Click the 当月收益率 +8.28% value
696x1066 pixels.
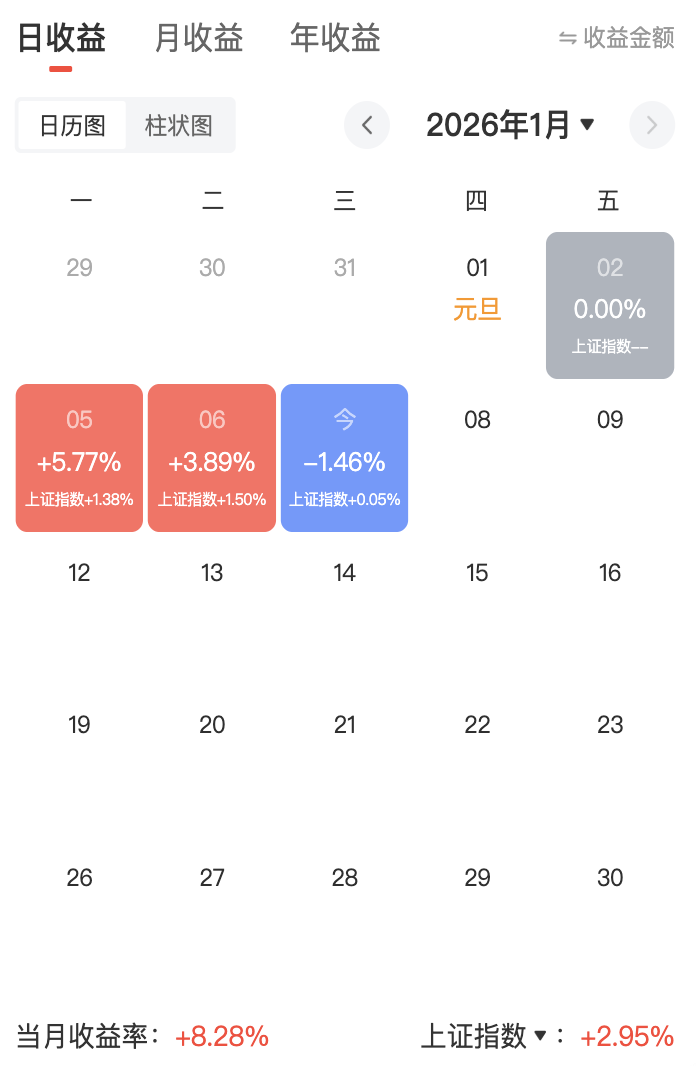[x=222, y=1037]
